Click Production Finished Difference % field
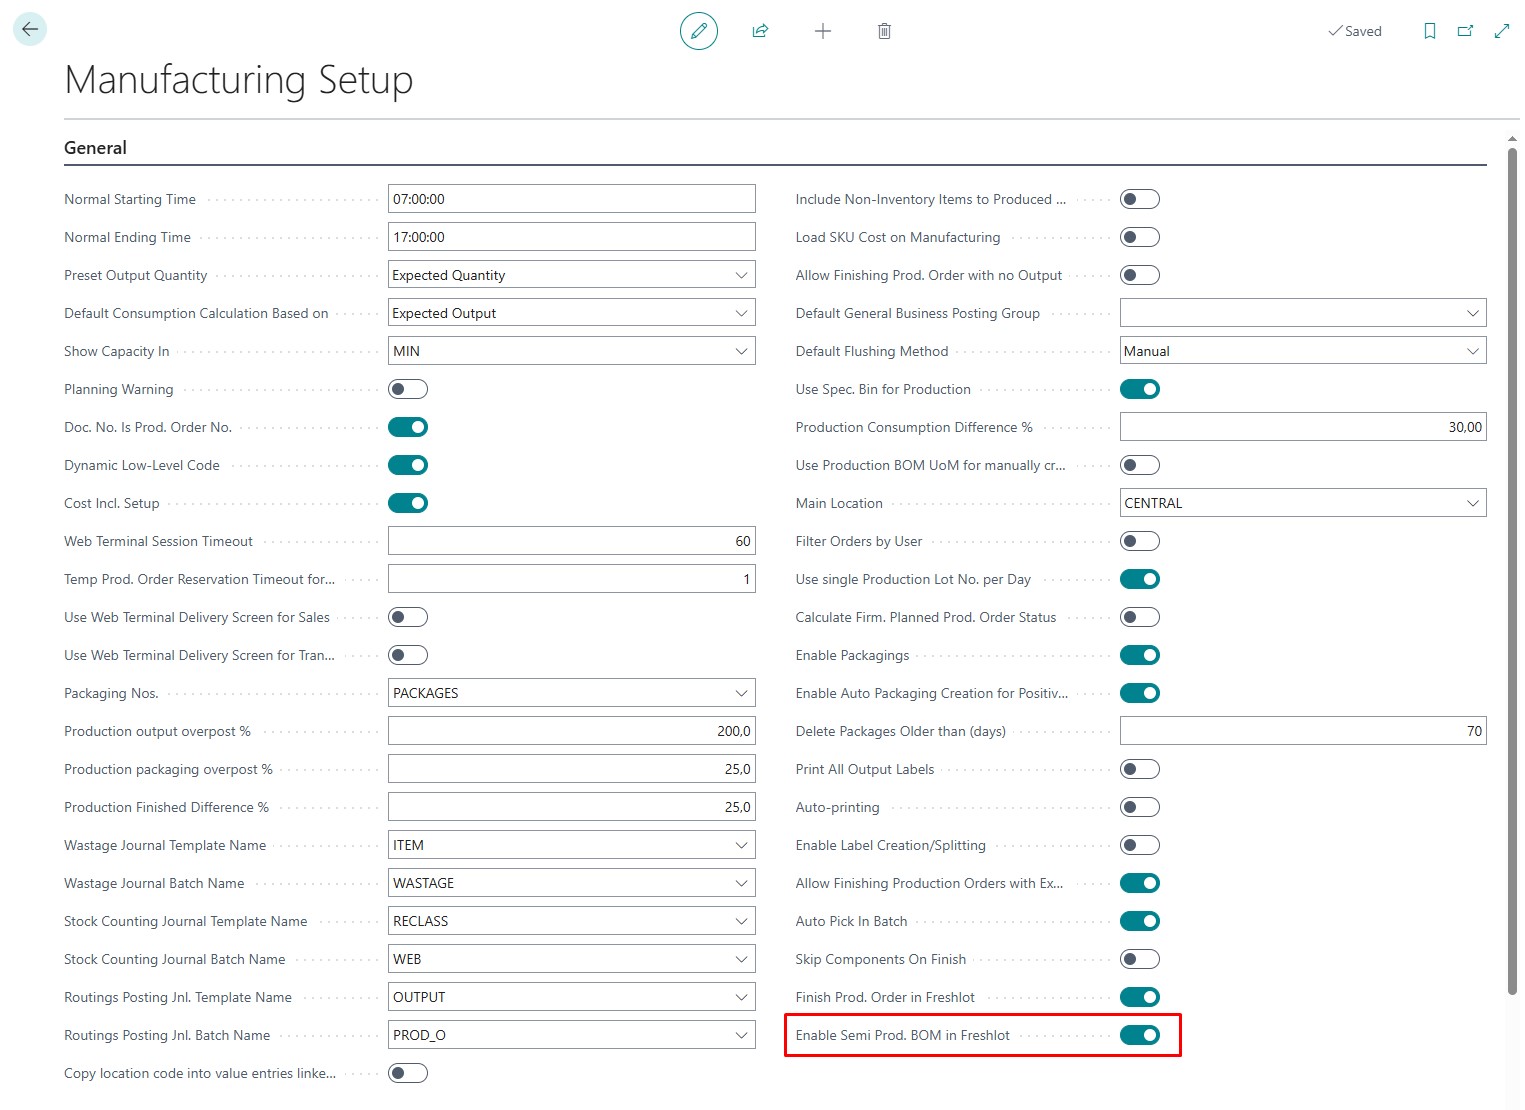1525x1110 pixels. point(572,807)
